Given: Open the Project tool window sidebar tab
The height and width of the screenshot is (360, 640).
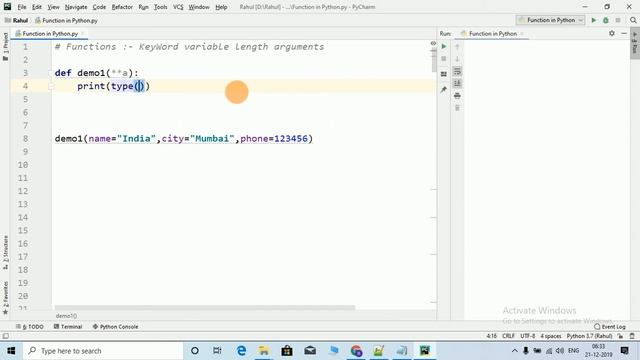Looking at the screenshot, I should (x=5, y=47).
